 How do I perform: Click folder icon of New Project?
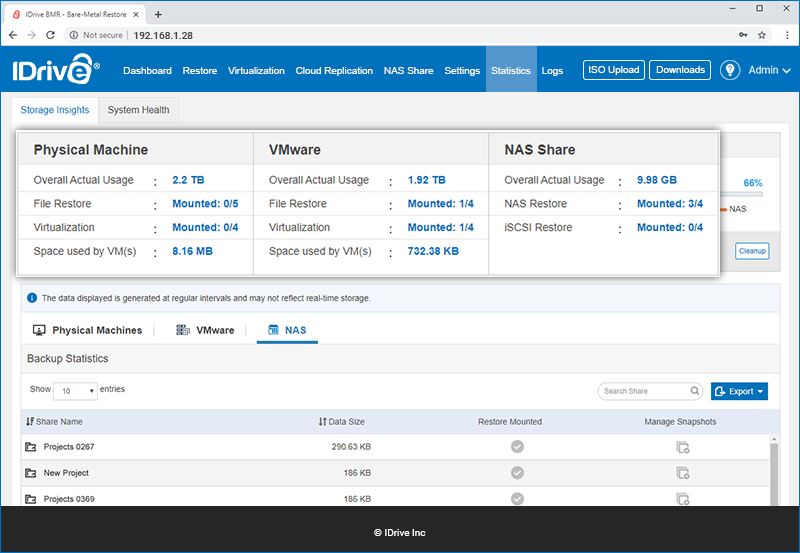[x=31, y=473]
